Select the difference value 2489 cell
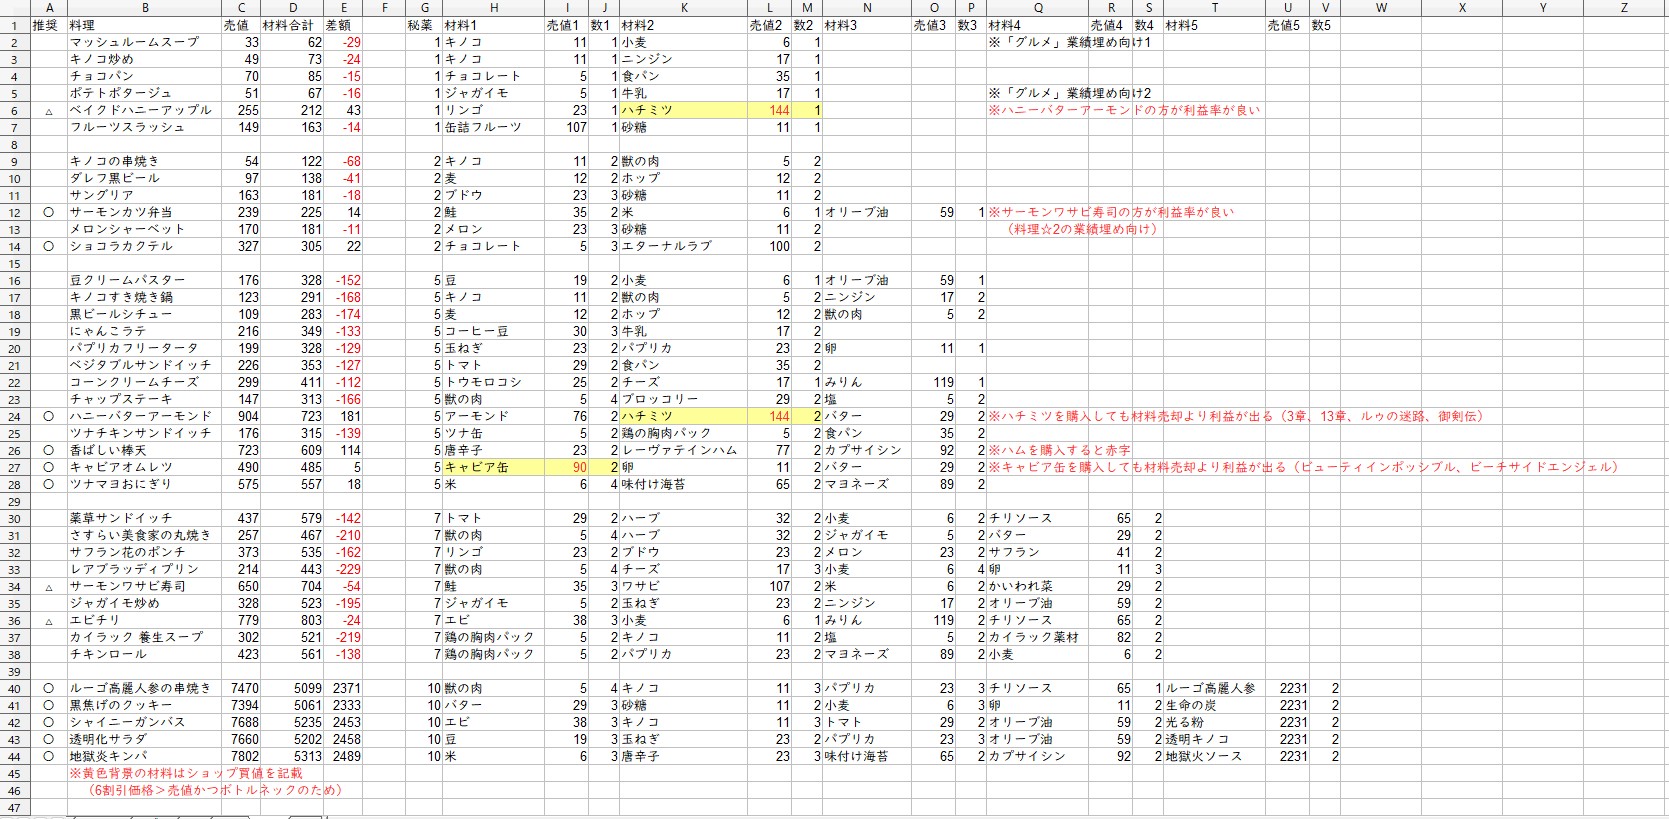 click(x=346, y=756)
